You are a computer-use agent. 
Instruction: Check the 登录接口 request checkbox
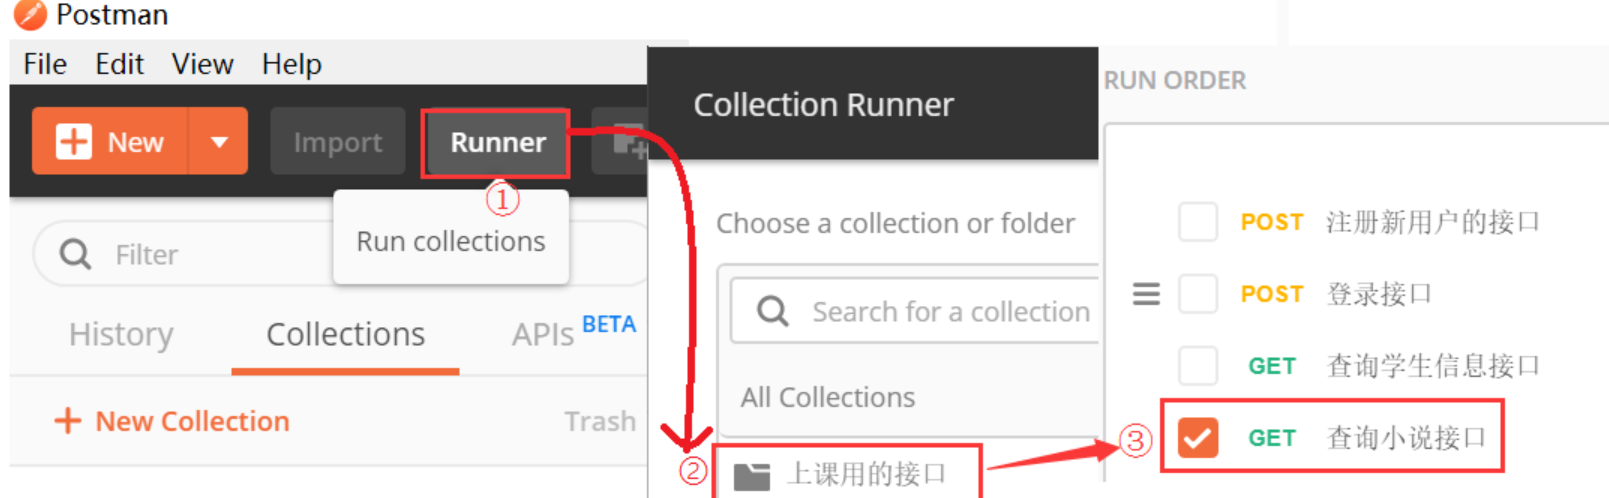point(1197,294)
